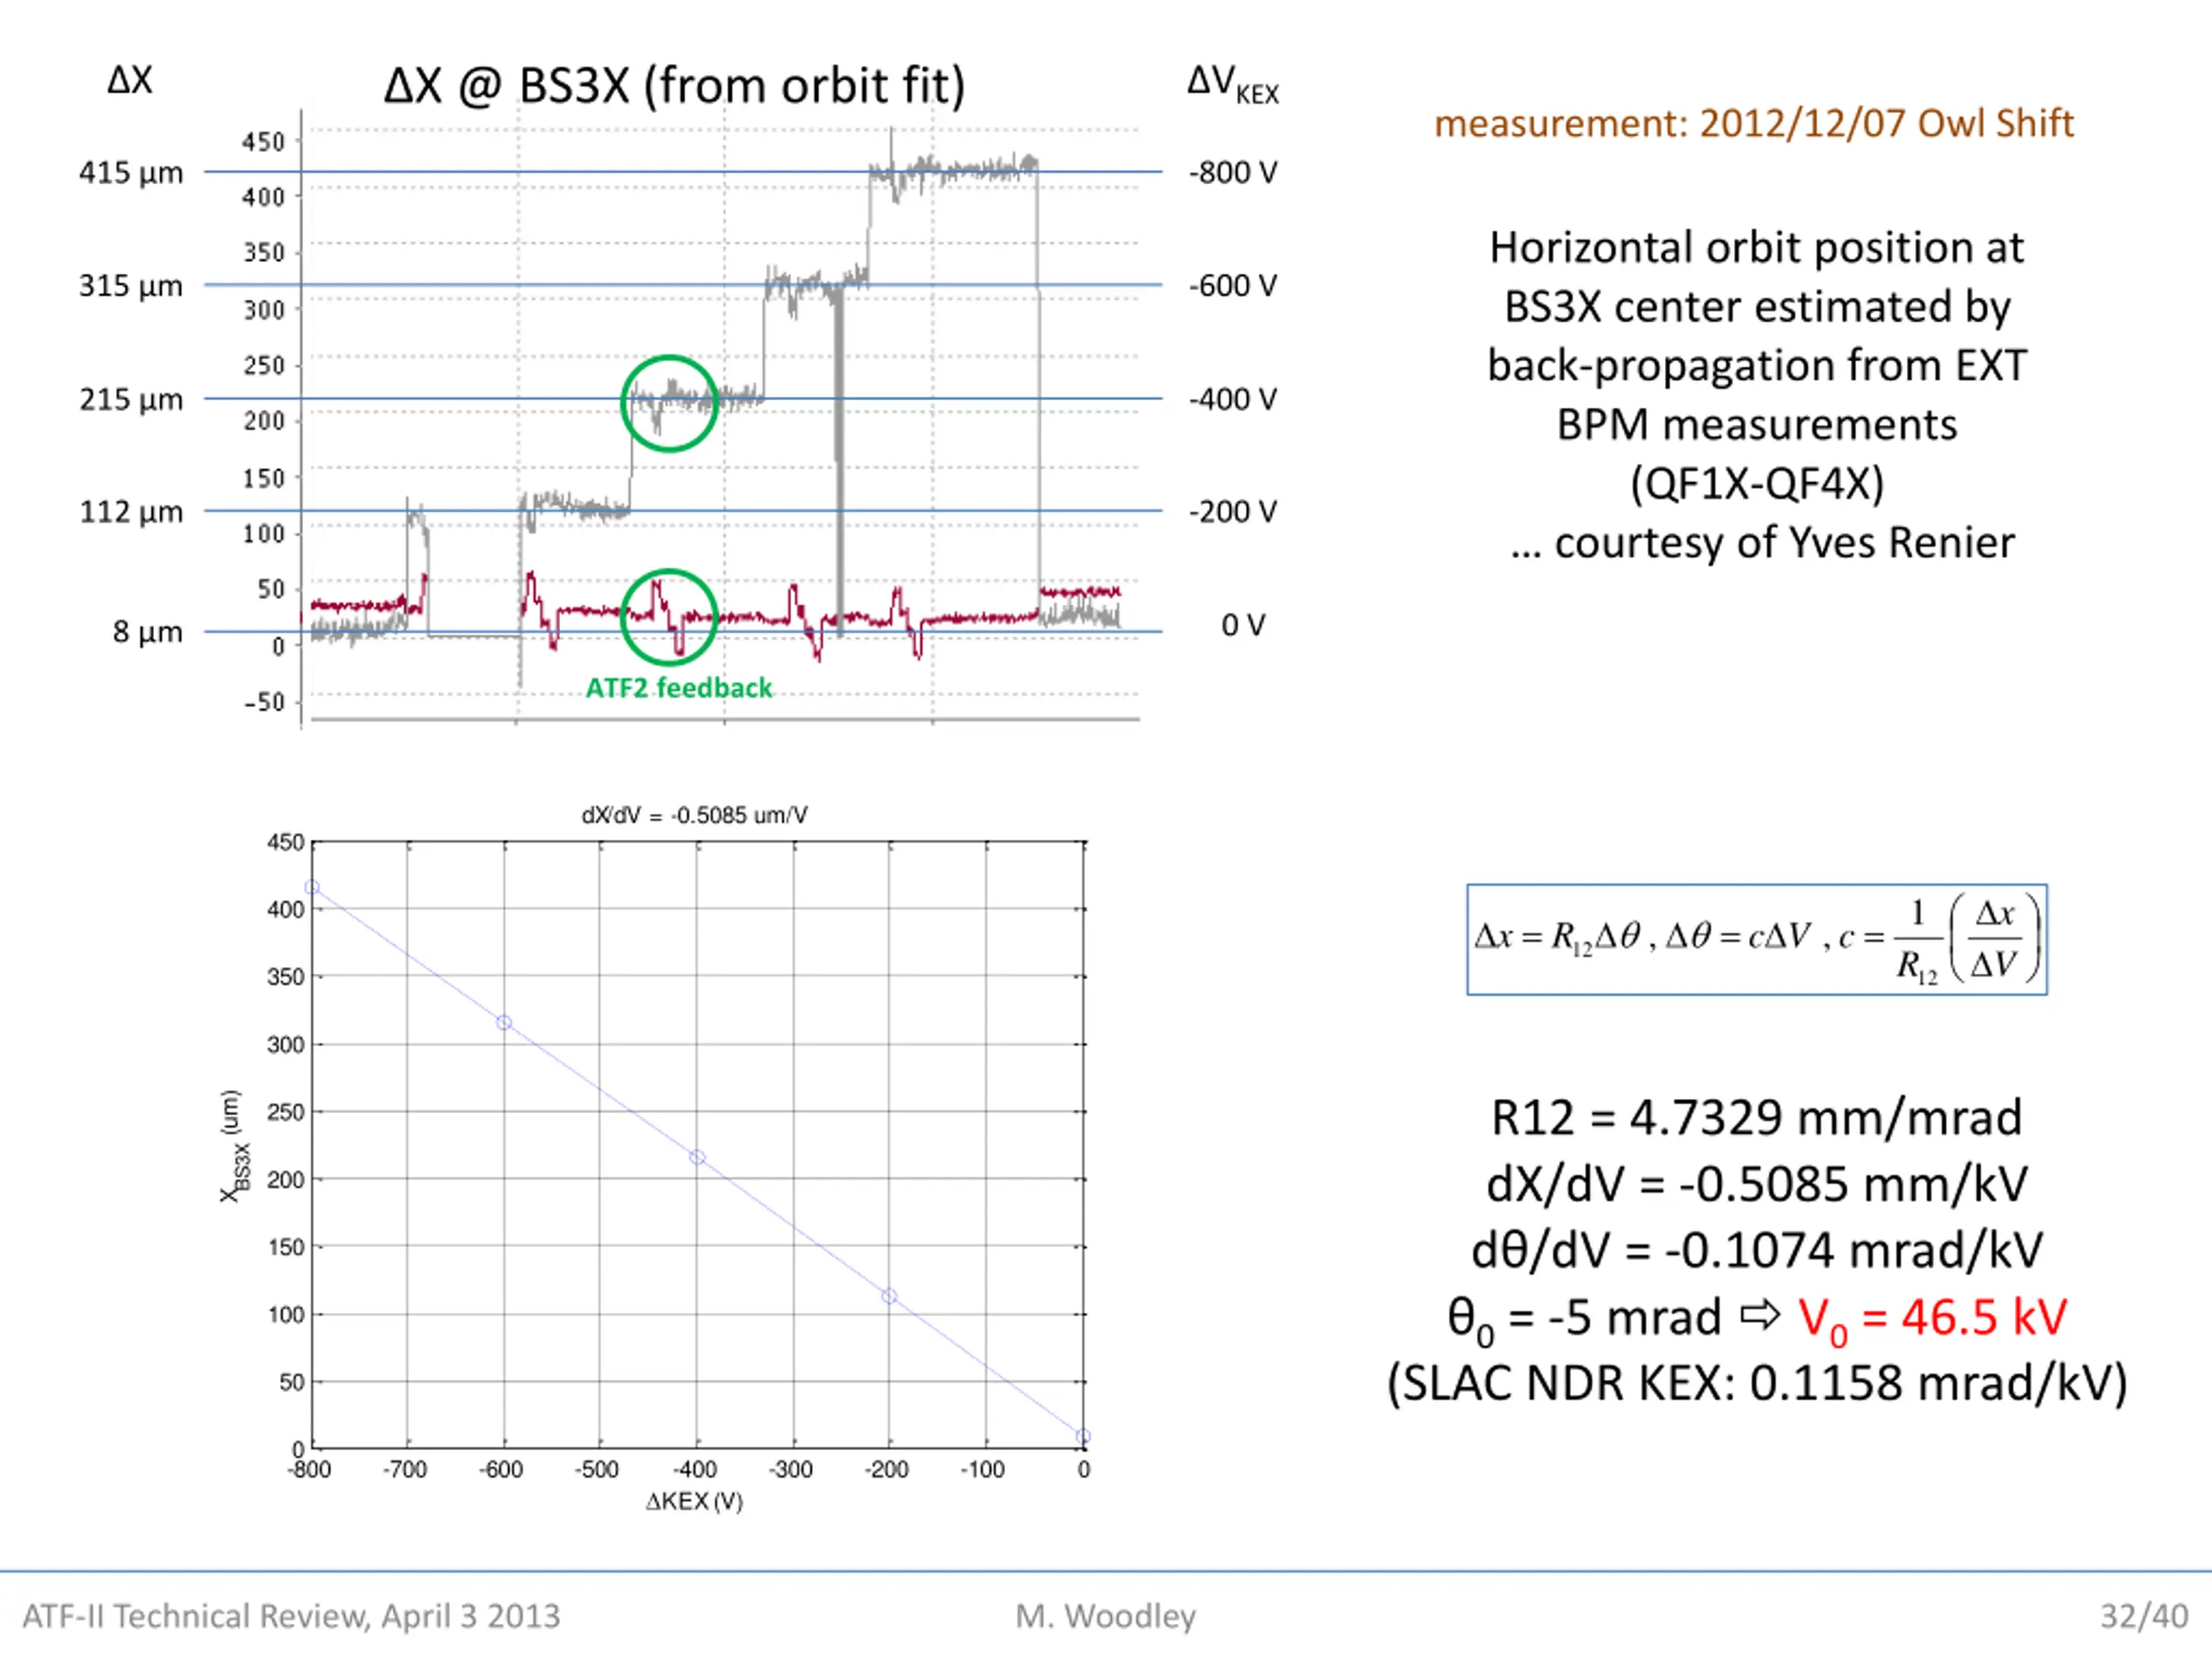This screenshot has height=1659, width=2212.
Task: Click the ATF2 feedback green label
Action: tap(678, 688)
